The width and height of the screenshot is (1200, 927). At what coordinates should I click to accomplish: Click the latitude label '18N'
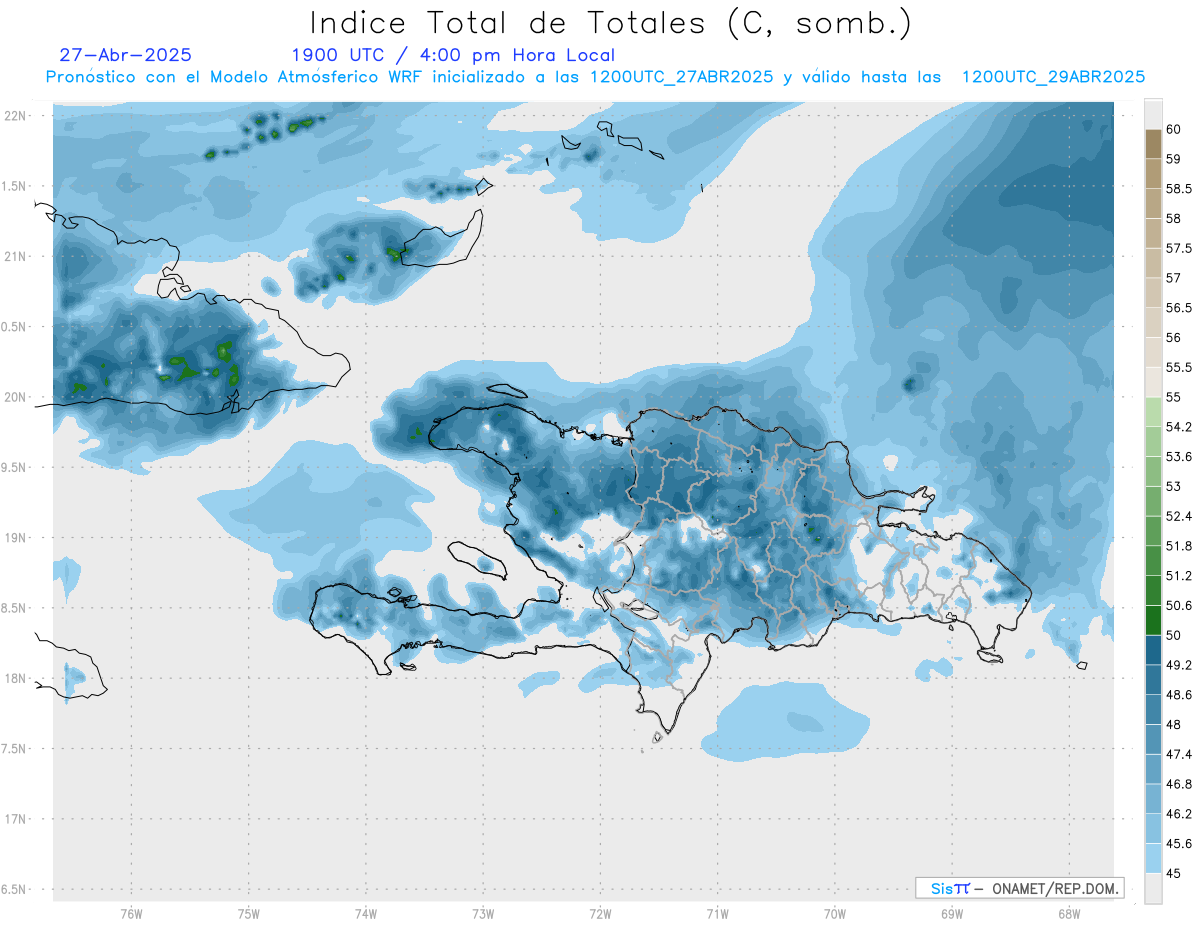coord(16,679)
